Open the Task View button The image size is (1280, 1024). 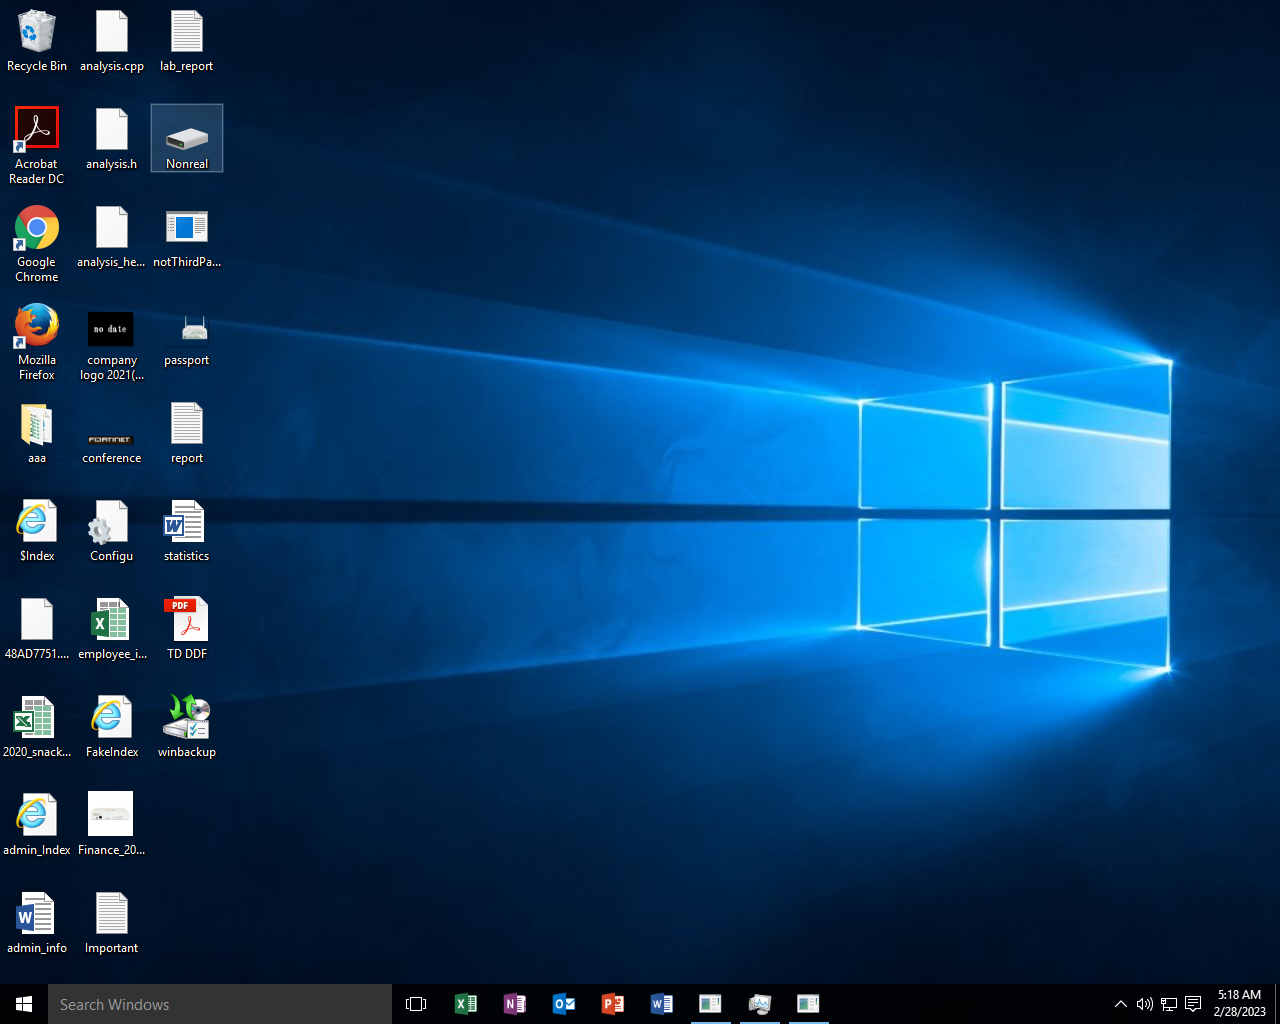416,1004
